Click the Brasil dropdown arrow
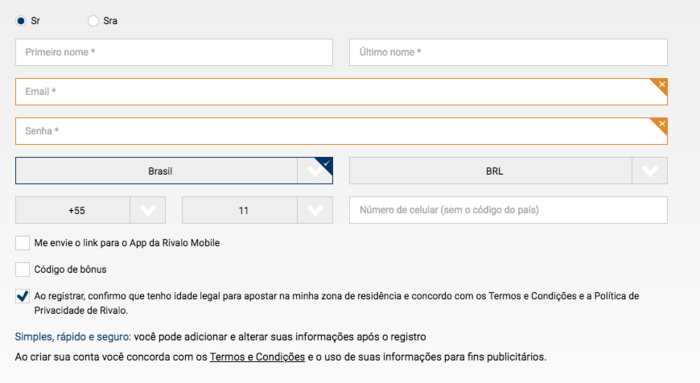This screenshot has height=383, width=700. [315, 171]
